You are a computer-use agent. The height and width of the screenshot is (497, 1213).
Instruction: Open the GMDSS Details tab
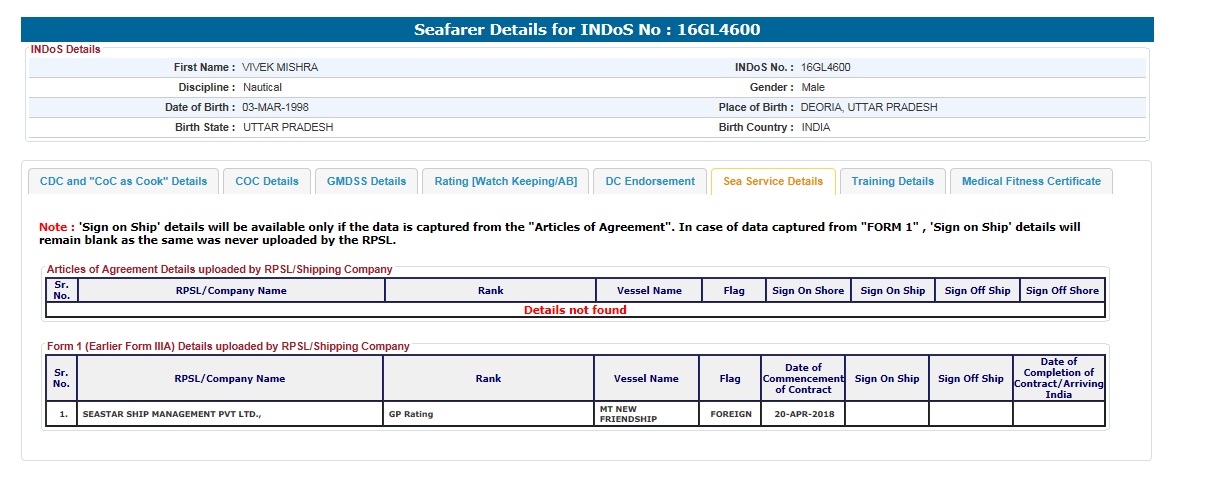(x=367, y=181)
